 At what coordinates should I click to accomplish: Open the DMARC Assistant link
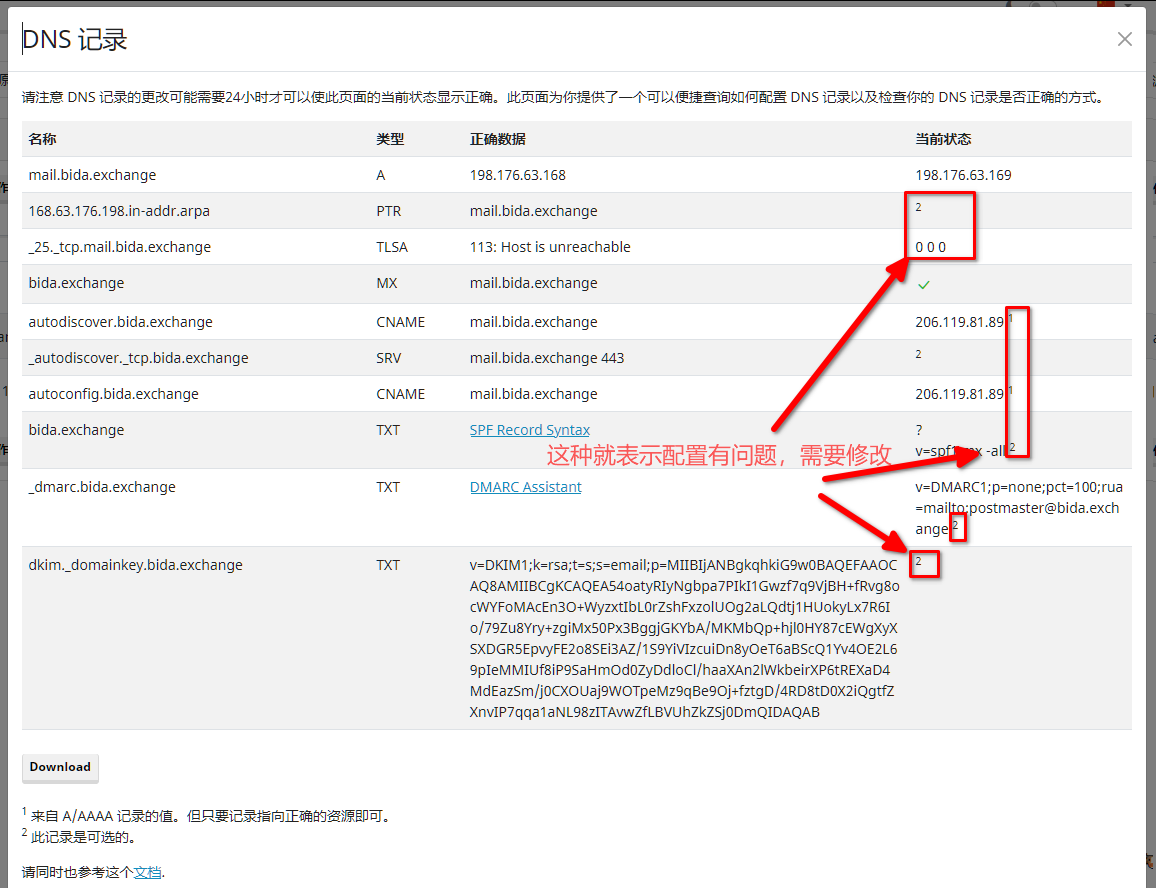click(525, 487)
